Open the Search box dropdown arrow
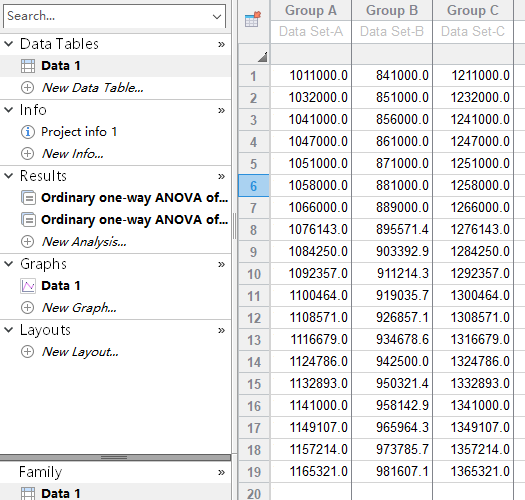 click(x=217, y=16)
